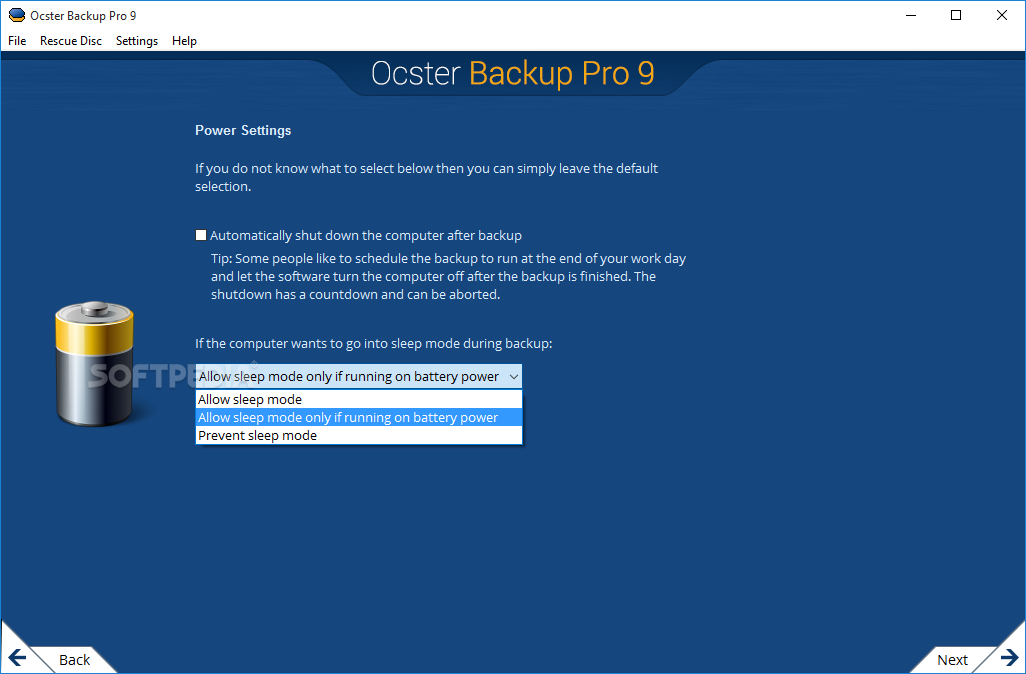Click the 'Power Settings' heading
The height and width of the screenshot is (674, 1026).
click(x=243, y=130)
